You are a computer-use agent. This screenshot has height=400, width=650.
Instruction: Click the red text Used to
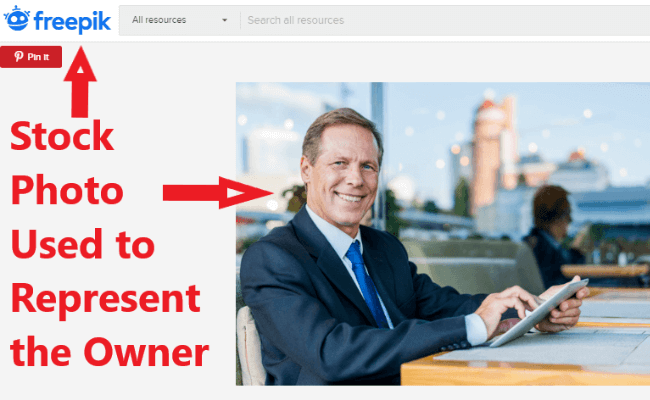coord(83,244)
